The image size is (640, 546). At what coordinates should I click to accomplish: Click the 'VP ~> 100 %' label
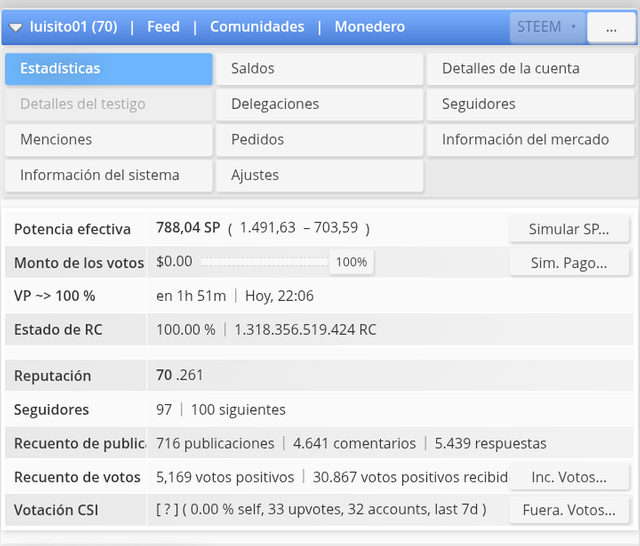(x=55, y=296)
